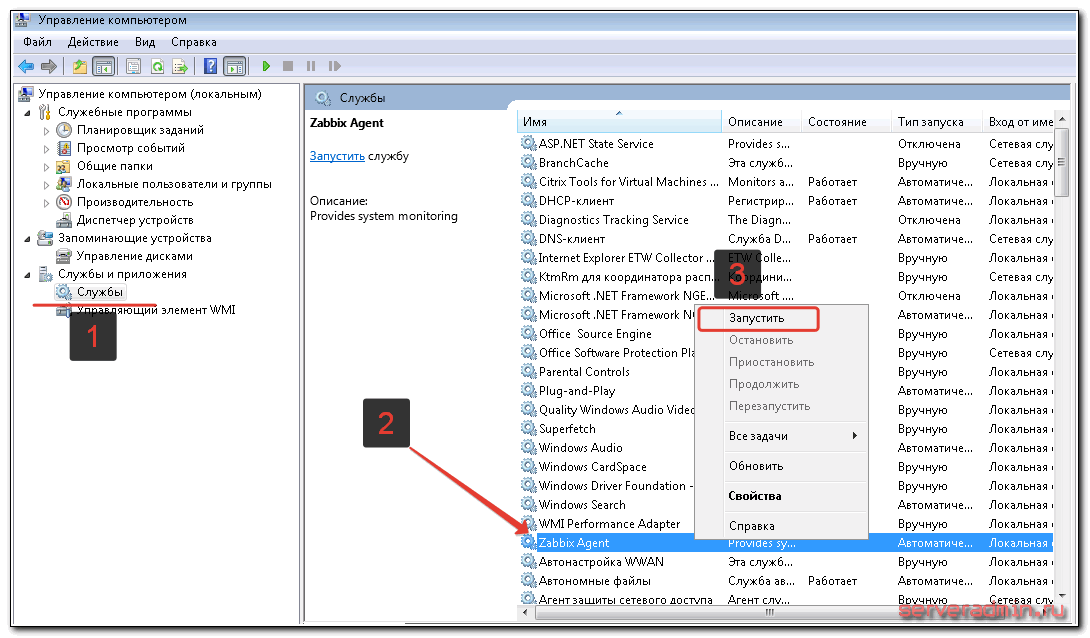
Task: Click the Export list toolbar icon
Action: click(x=180, y=66)
